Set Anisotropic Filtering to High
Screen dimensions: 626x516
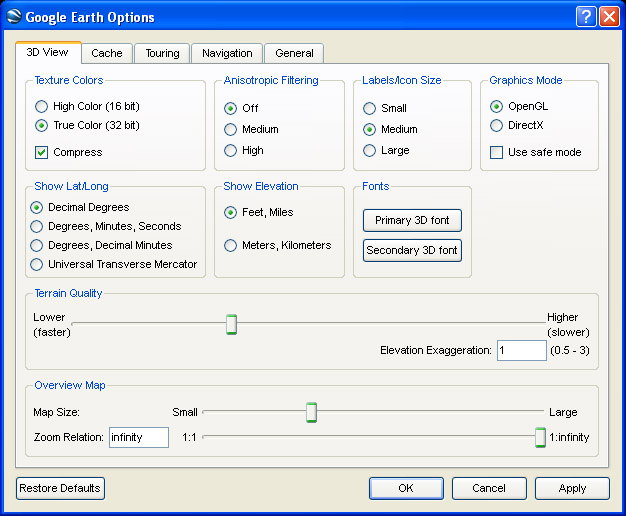[x=231, y=150]
